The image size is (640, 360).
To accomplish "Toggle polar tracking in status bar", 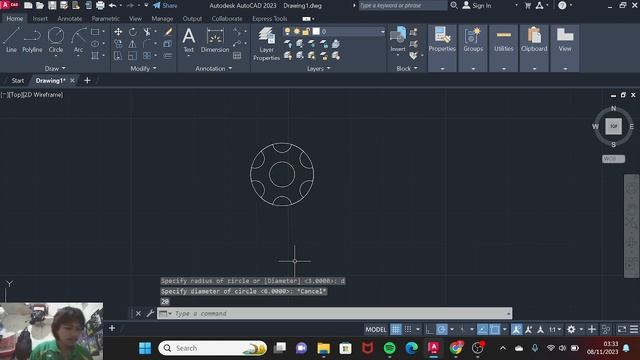I will 442,329.
